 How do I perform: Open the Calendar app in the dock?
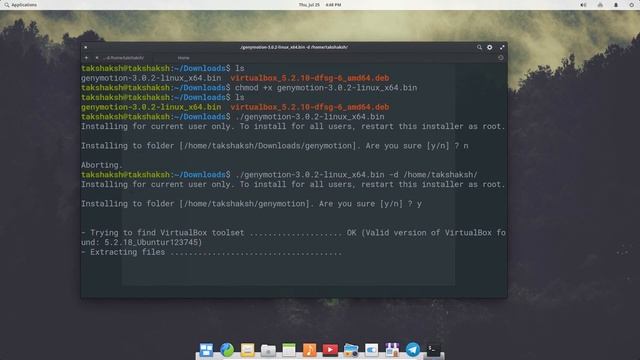[289, 350]
